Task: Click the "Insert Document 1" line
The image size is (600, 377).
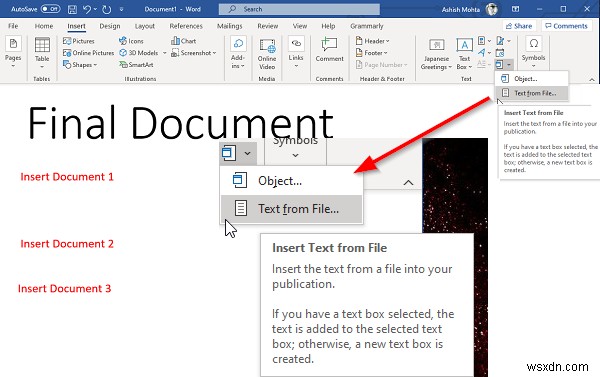Action: tap(67, 177)
